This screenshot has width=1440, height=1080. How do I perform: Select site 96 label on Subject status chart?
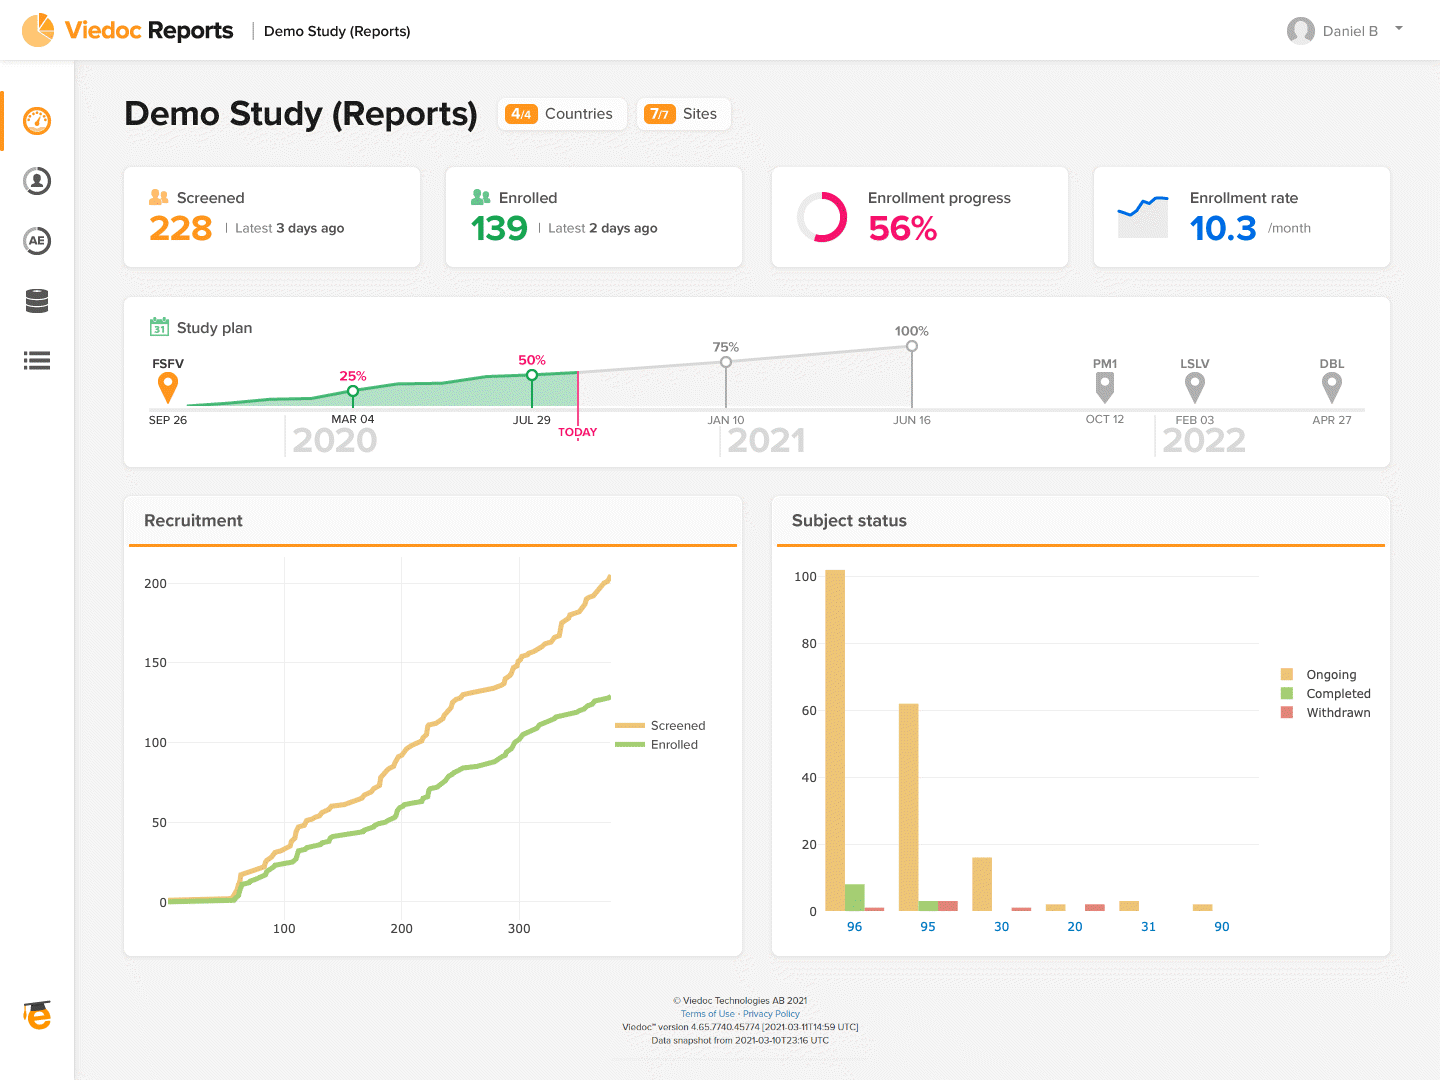tap(854, 927)
